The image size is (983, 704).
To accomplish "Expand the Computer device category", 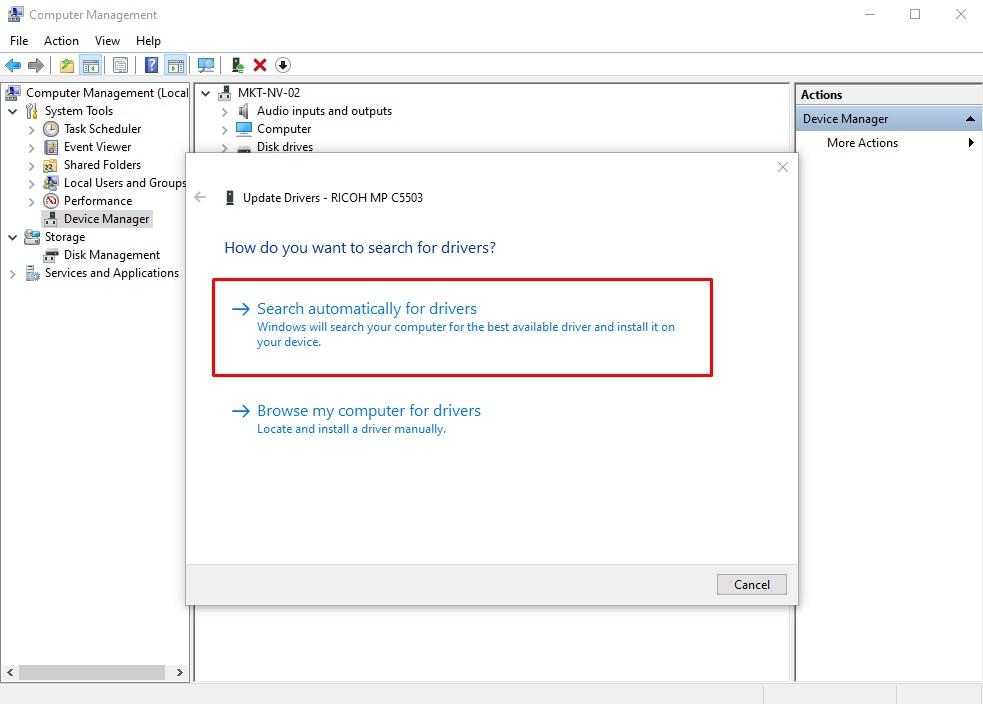I will [x=224, y=130].
